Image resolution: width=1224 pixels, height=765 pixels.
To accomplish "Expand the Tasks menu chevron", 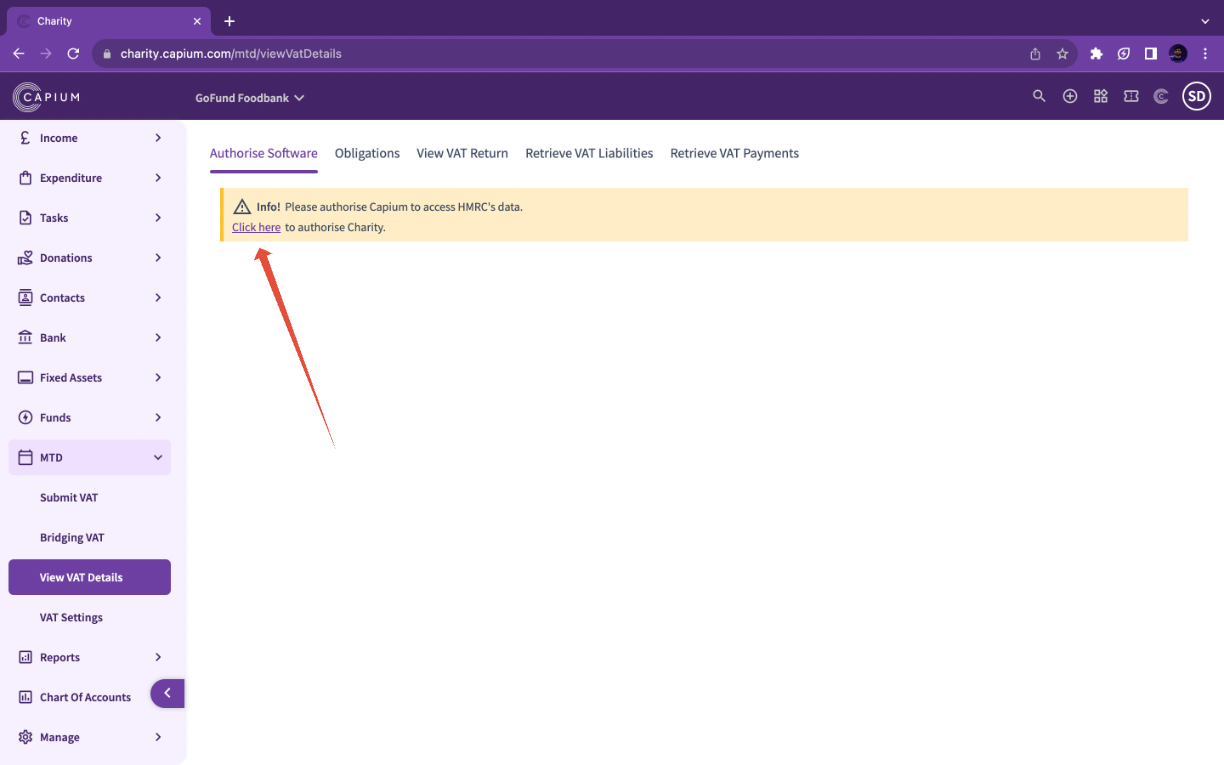I will pyautogui.click(x=158, y=218).
